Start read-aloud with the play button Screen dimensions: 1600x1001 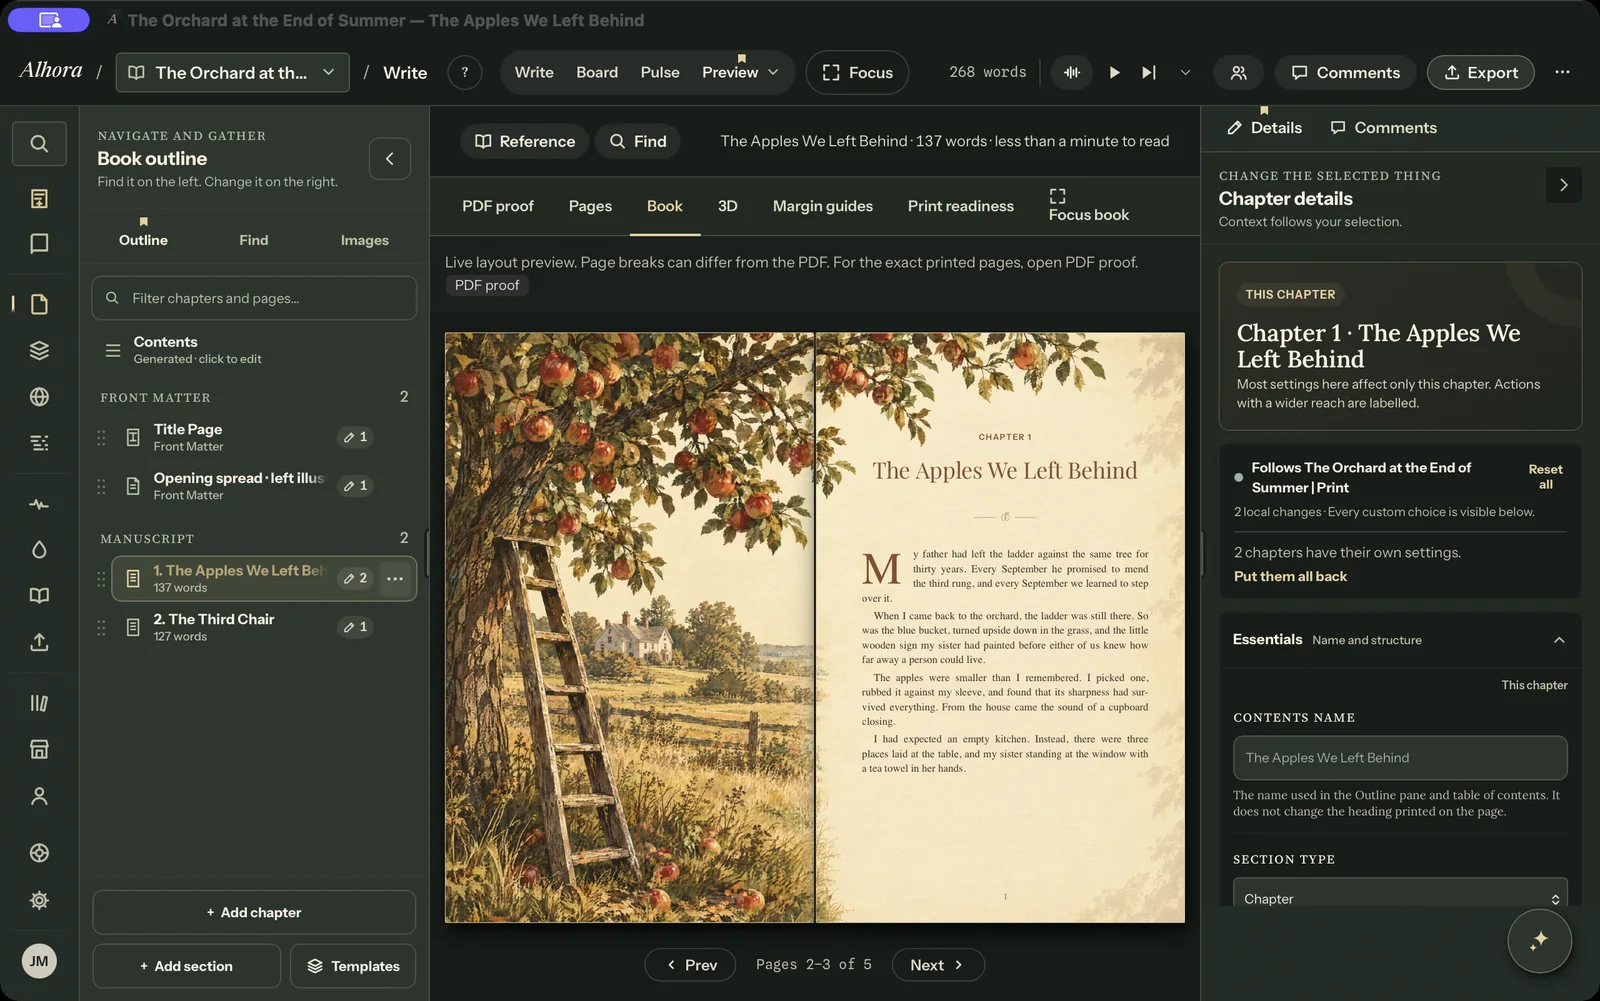coord(1114,73)
